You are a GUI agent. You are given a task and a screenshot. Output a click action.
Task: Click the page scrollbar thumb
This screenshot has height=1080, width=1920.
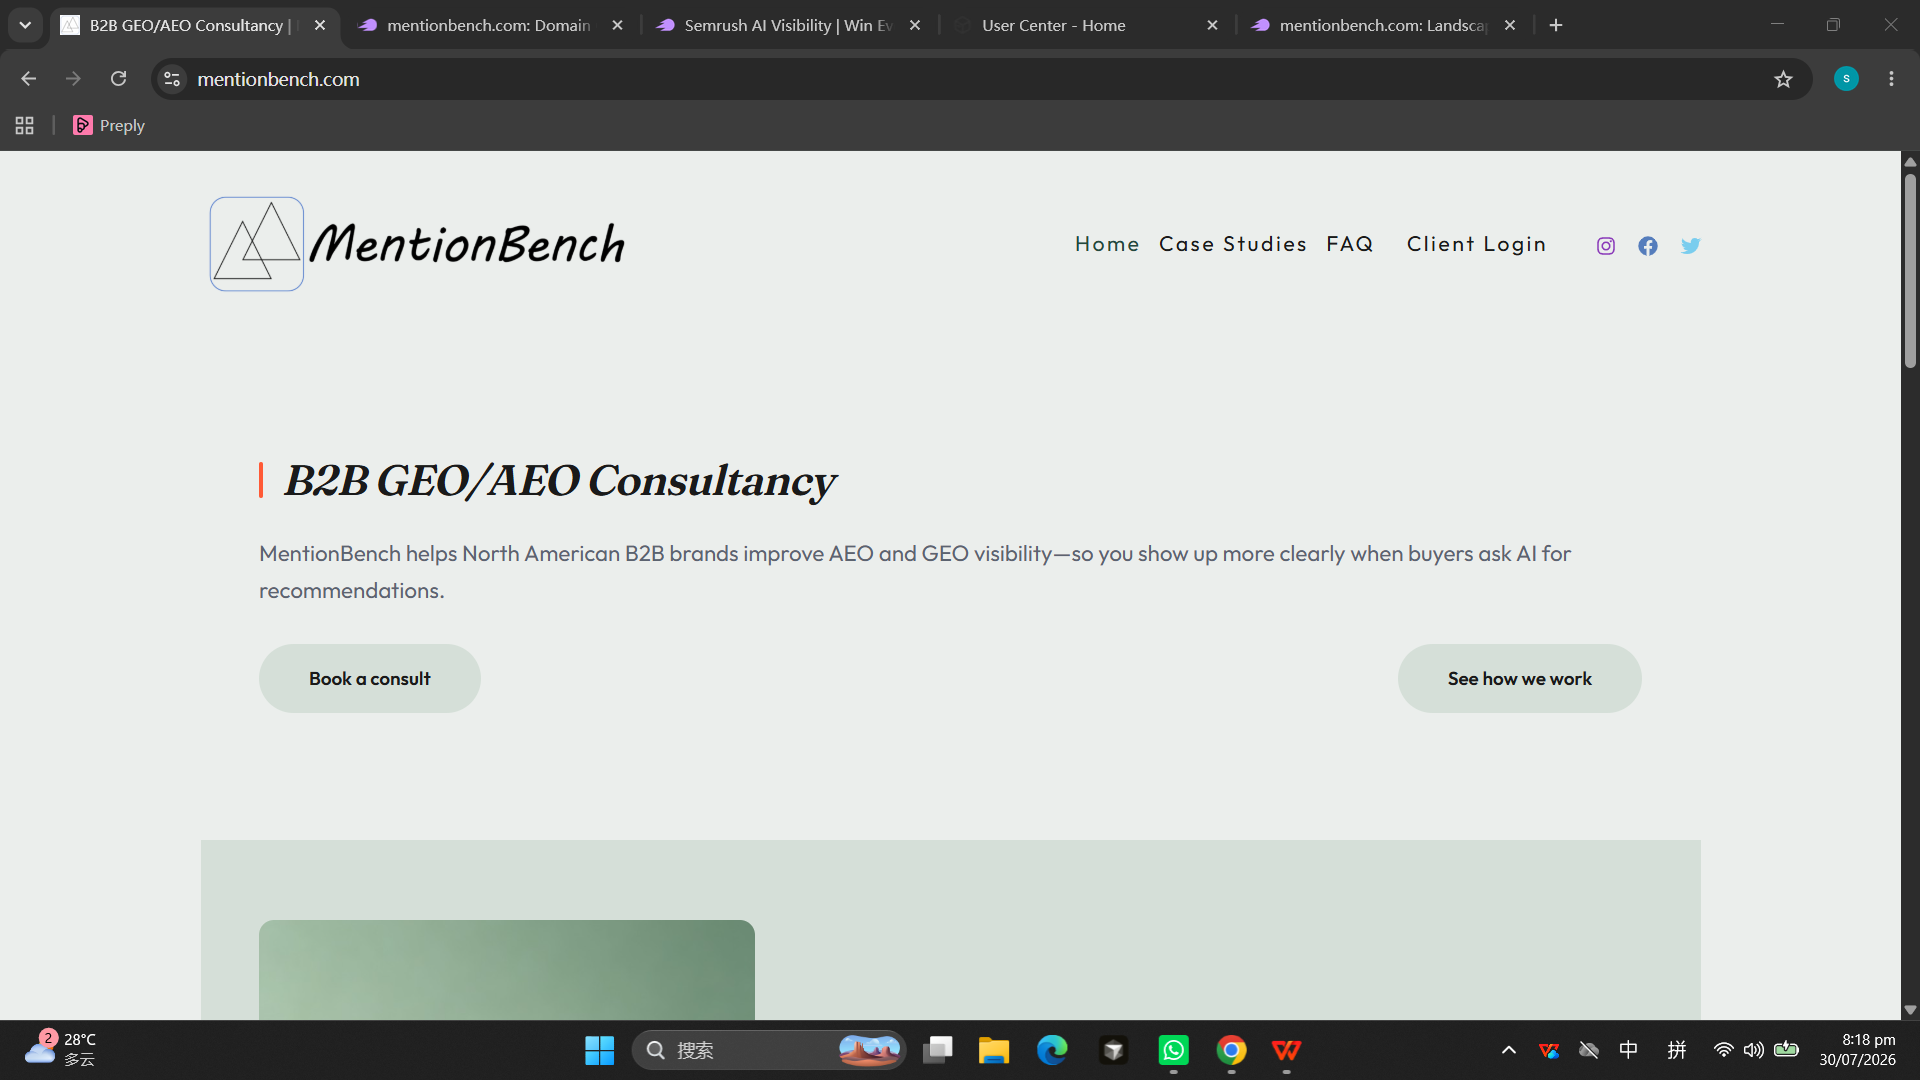[x=1910, y=270]
